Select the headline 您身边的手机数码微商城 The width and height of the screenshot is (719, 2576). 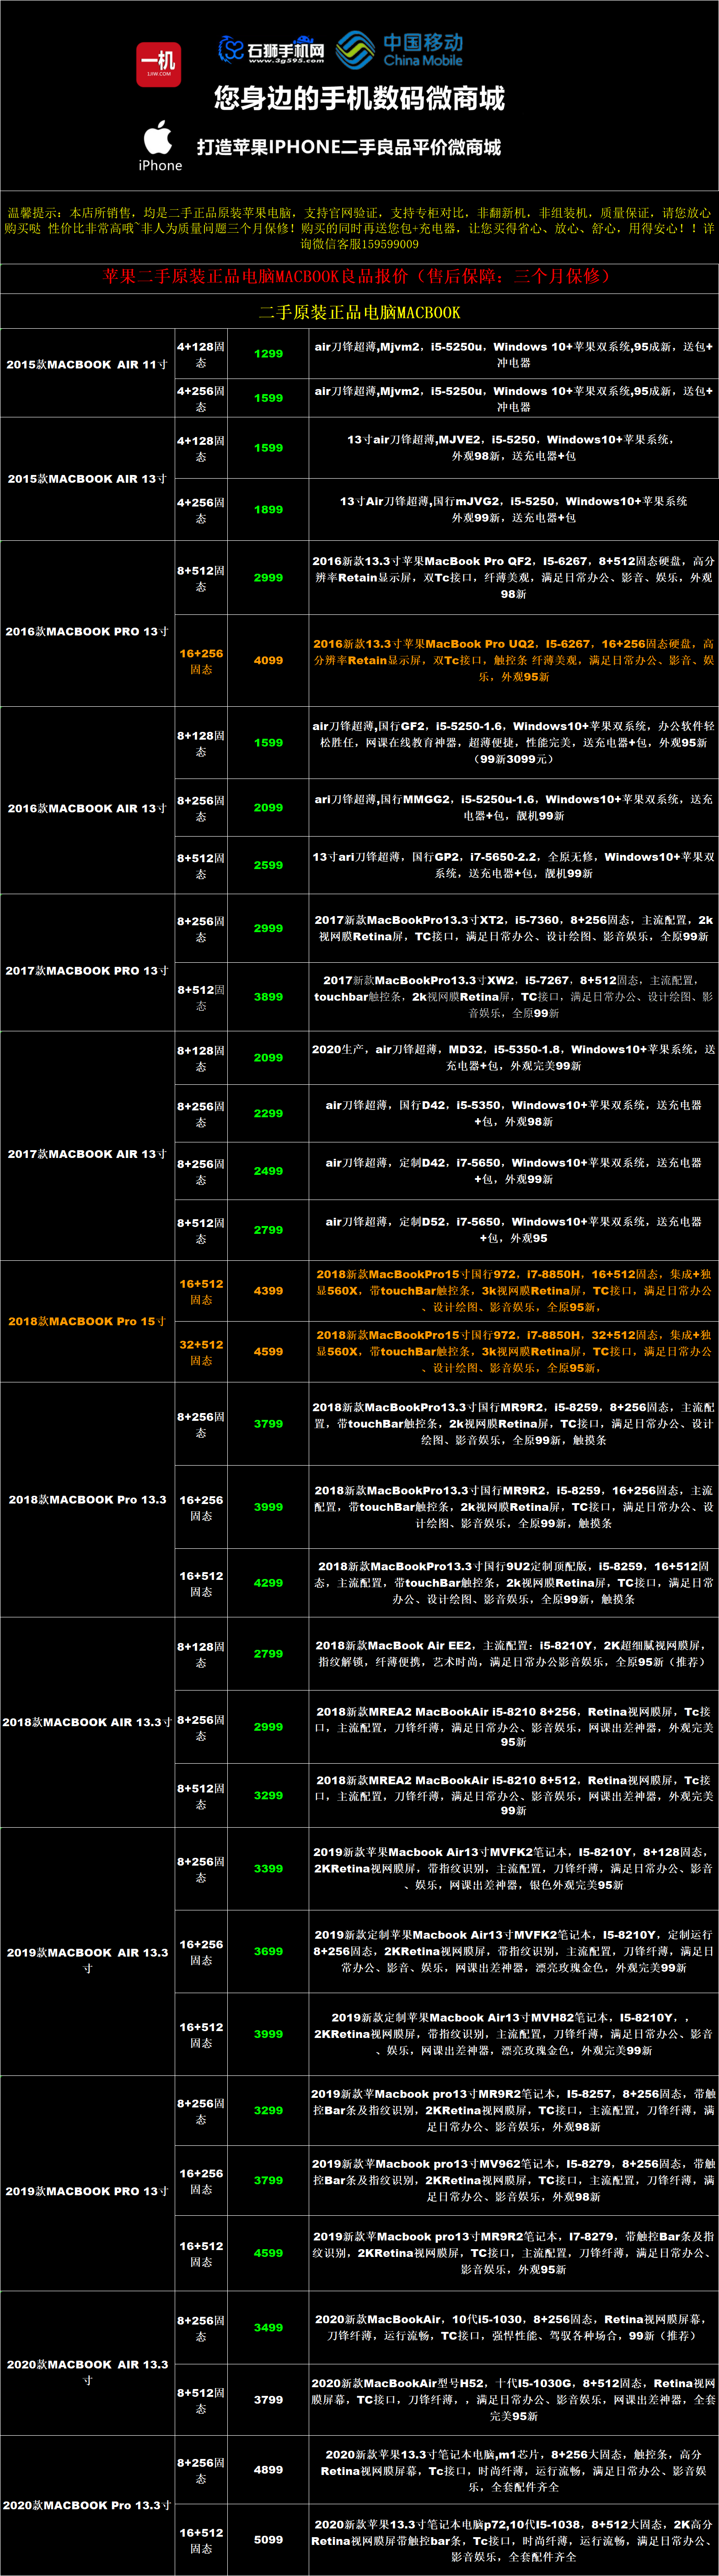coord(359,98)
